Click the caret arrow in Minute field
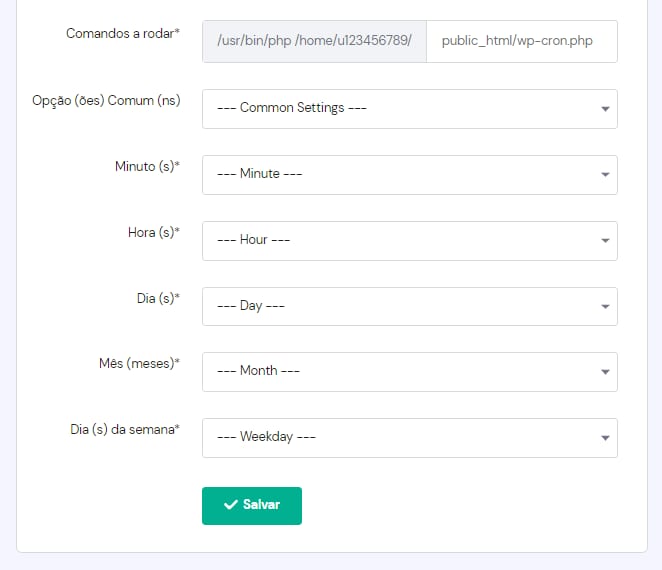This screenshot has height=570, width=662. (x=605, y=175)
